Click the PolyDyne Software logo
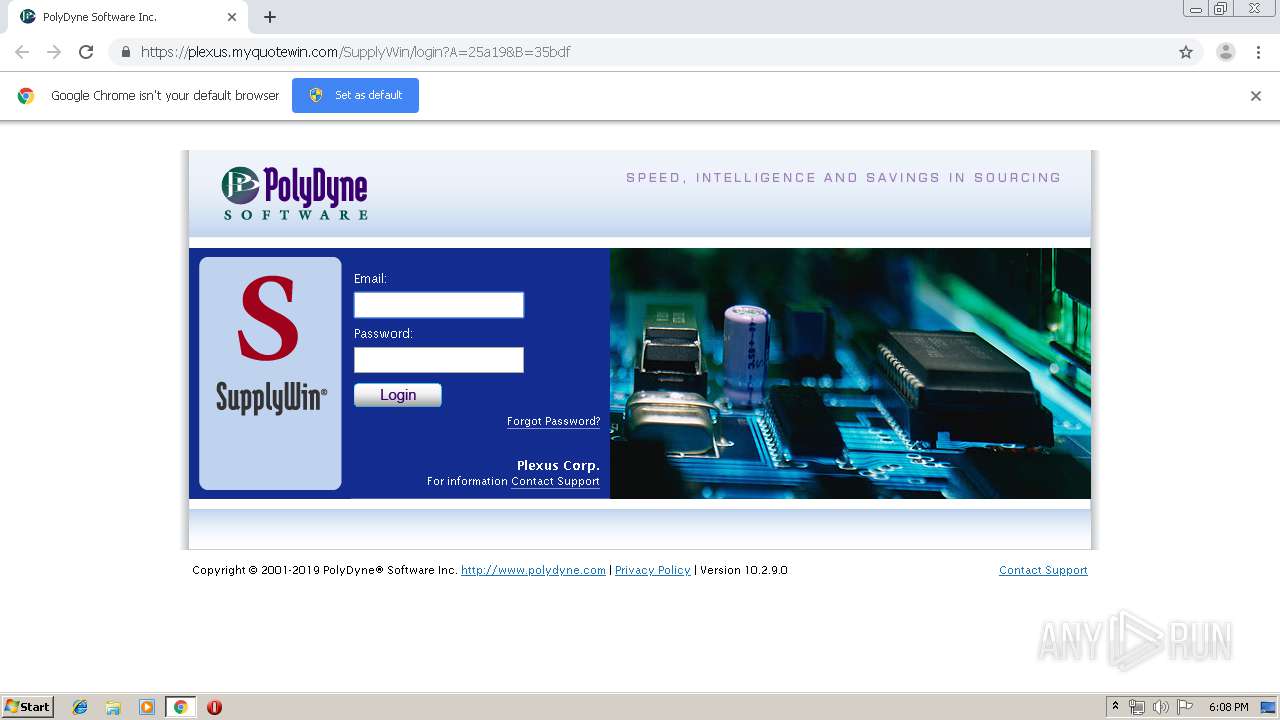Screen dimensions: 1280x720 tap(295, 193)
